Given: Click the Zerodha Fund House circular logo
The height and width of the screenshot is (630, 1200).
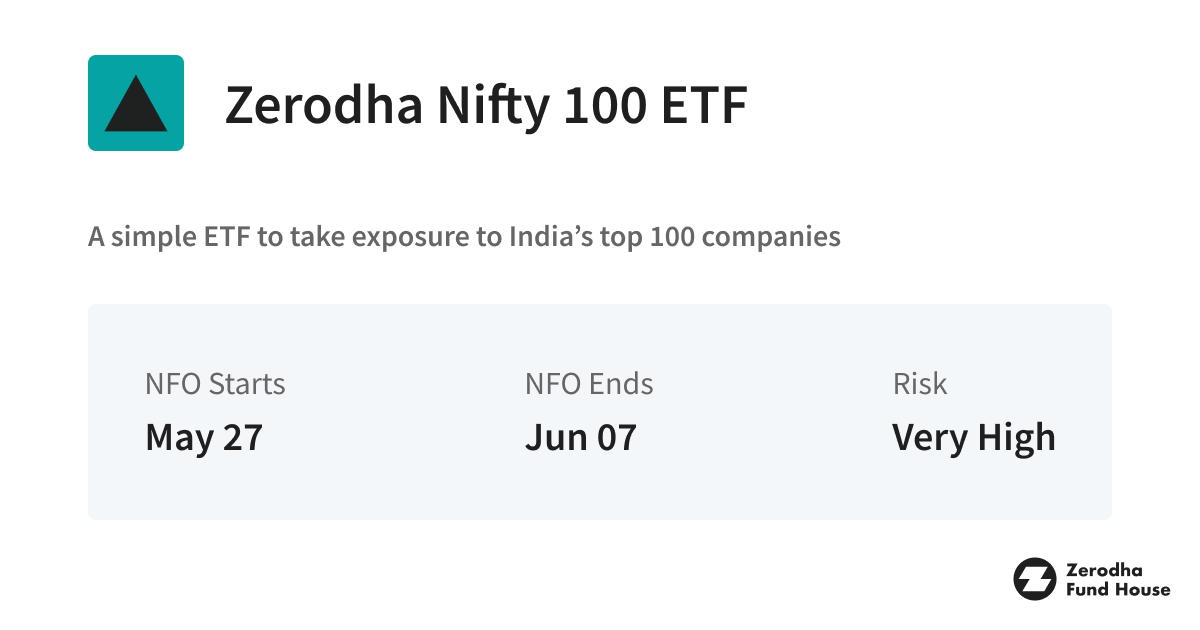Looking at the screenshot, I should [x=1034, y=579].
